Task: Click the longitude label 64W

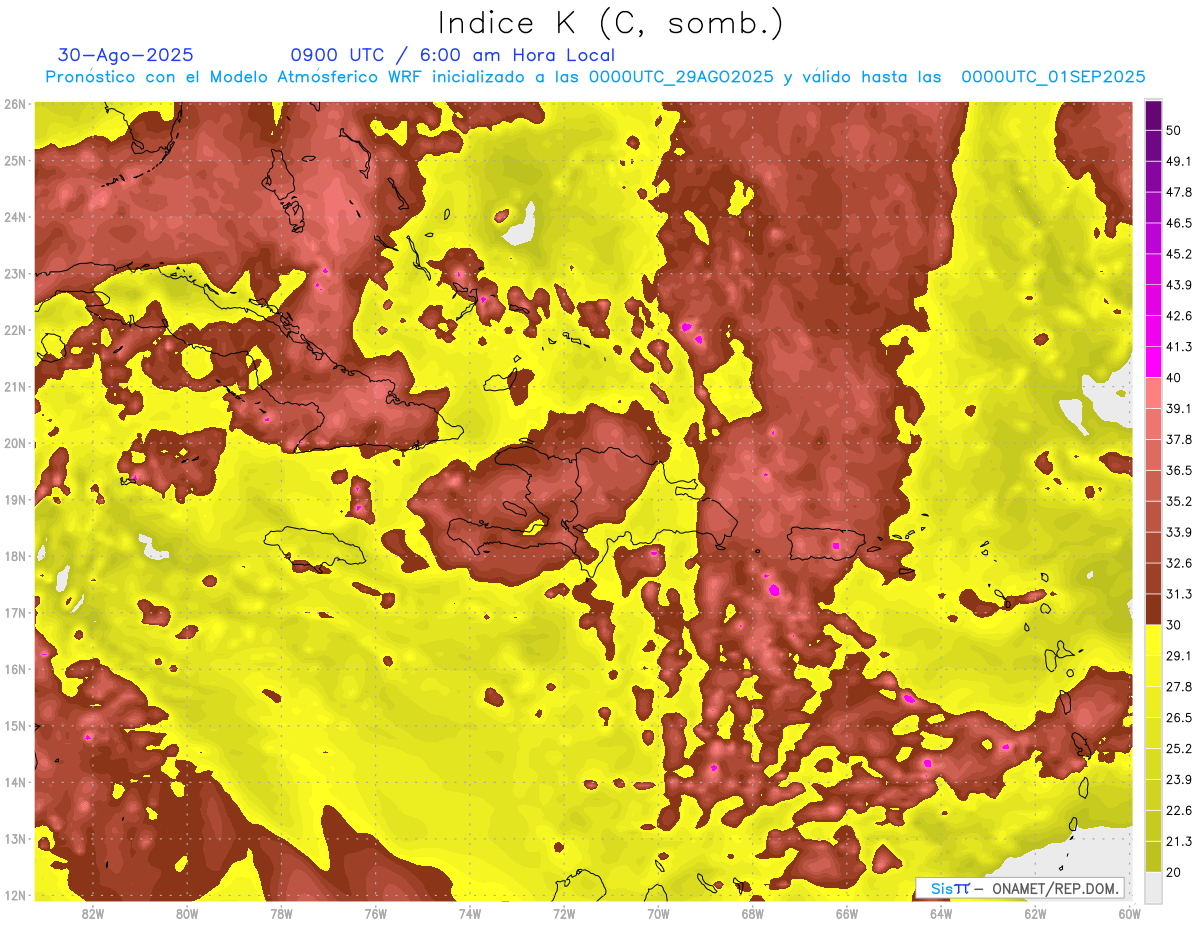Action: click(x=941, y=913)
